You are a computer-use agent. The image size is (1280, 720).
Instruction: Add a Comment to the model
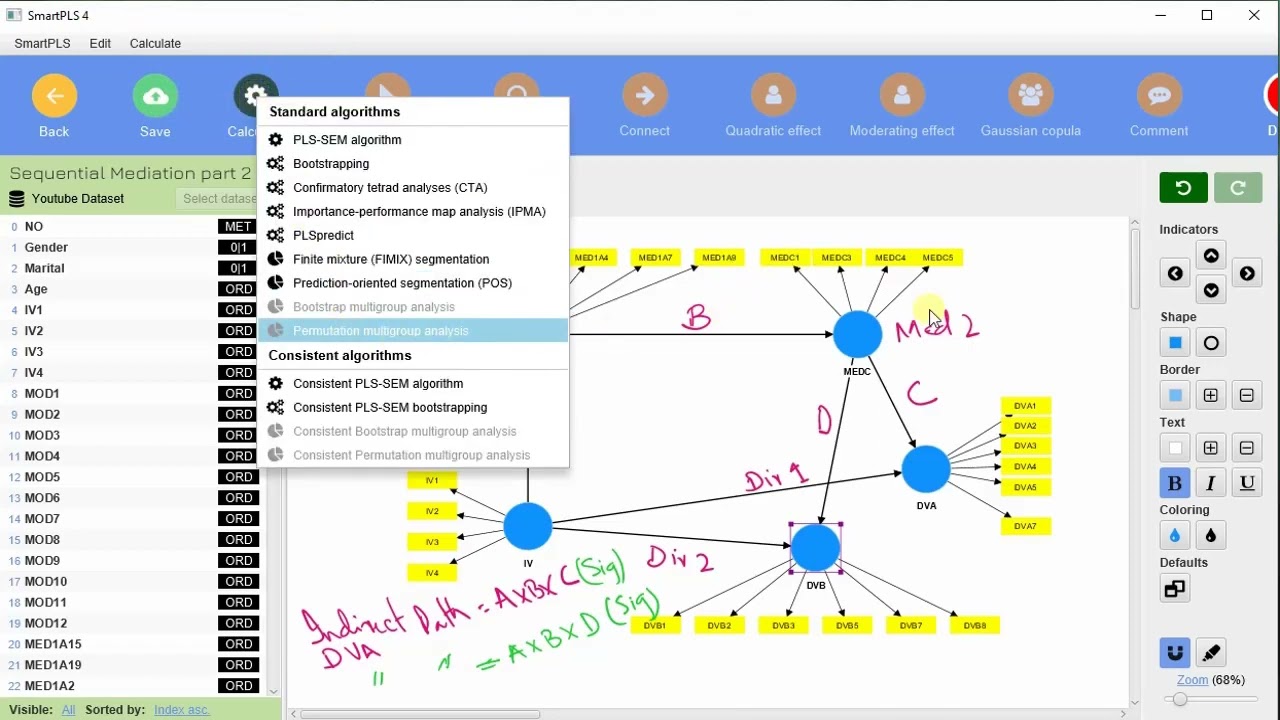point(1159,97)
